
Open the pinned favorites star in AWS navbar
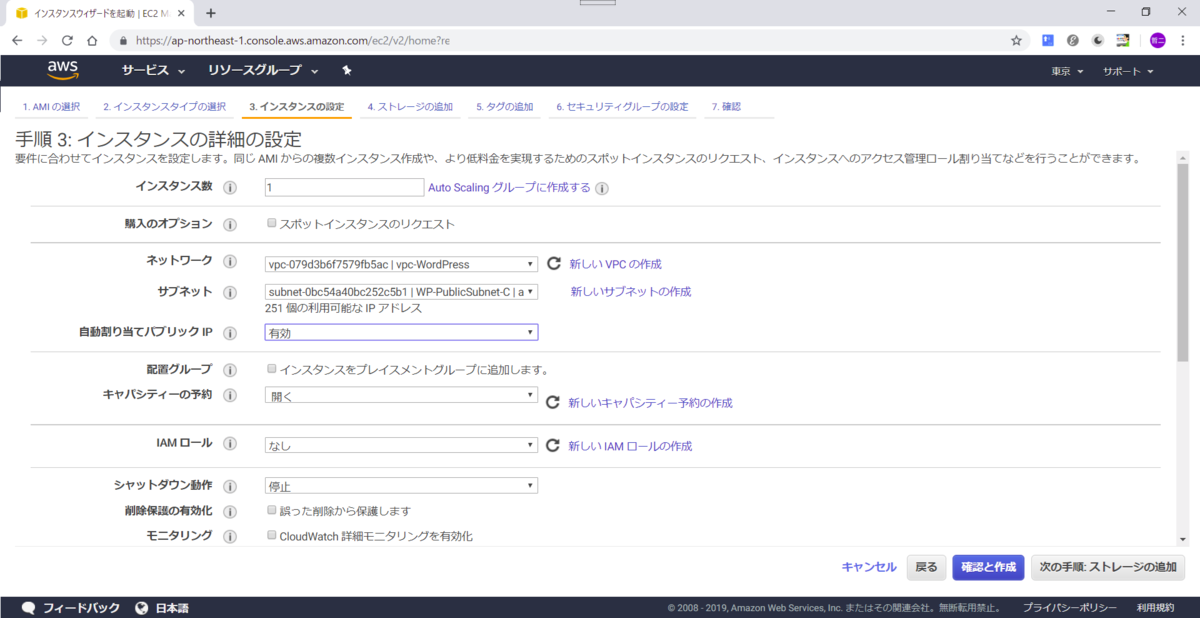click(x=348, y=70)
